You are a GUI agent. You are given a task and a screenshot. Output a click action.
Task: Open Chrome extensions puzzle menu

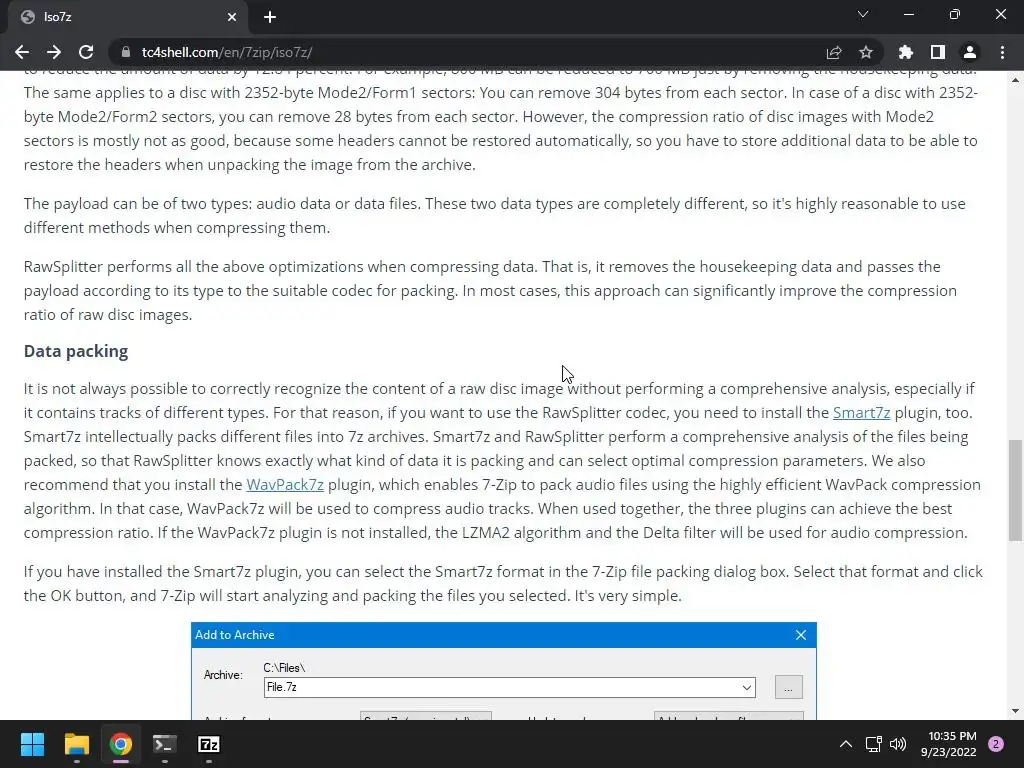pyautogui.click(x=906, y=52)
